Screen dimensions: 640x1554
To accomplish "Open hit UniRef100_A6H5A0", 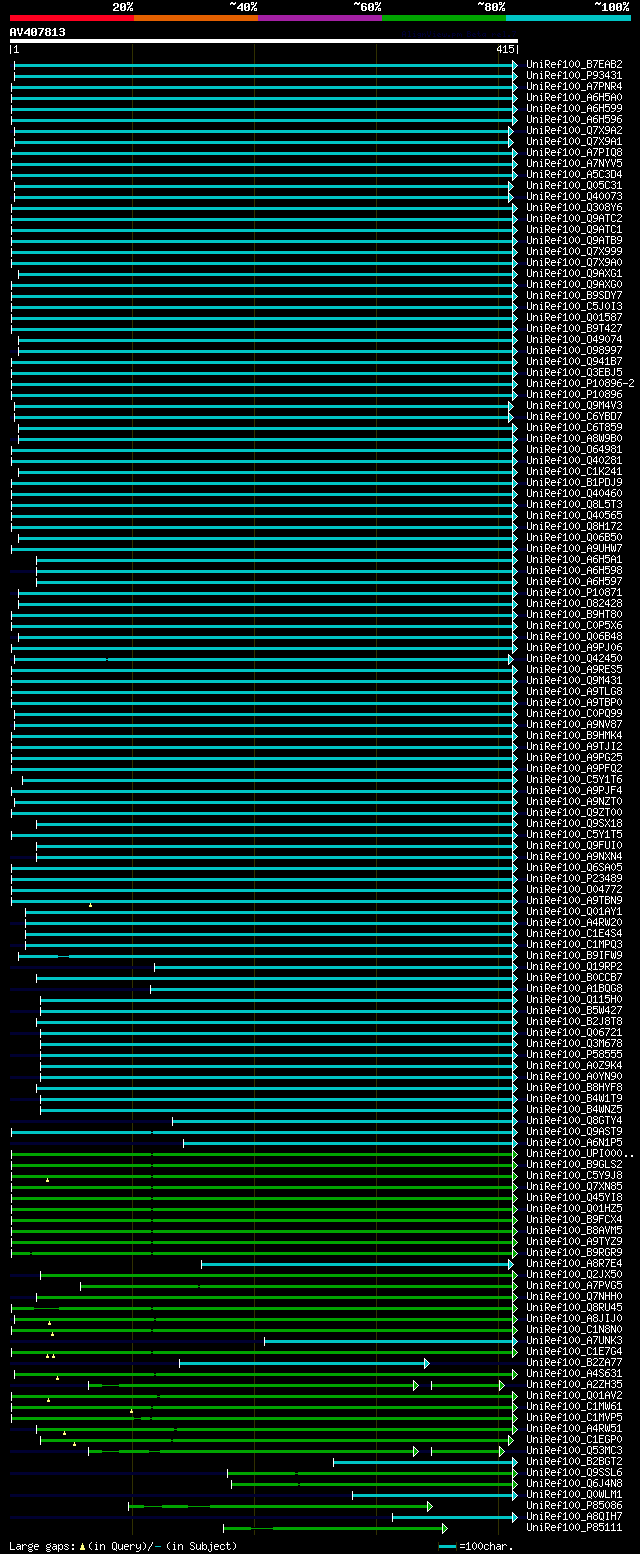I will coord(574,97).
